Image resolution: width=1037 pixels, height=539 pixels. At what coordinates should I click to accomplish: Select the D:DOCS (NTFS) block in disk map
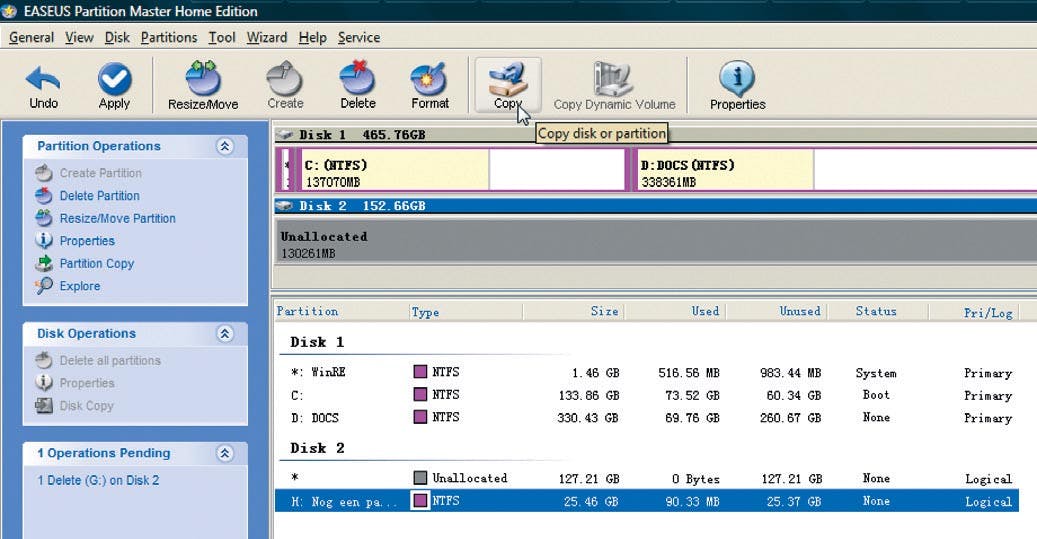[835, 170]
